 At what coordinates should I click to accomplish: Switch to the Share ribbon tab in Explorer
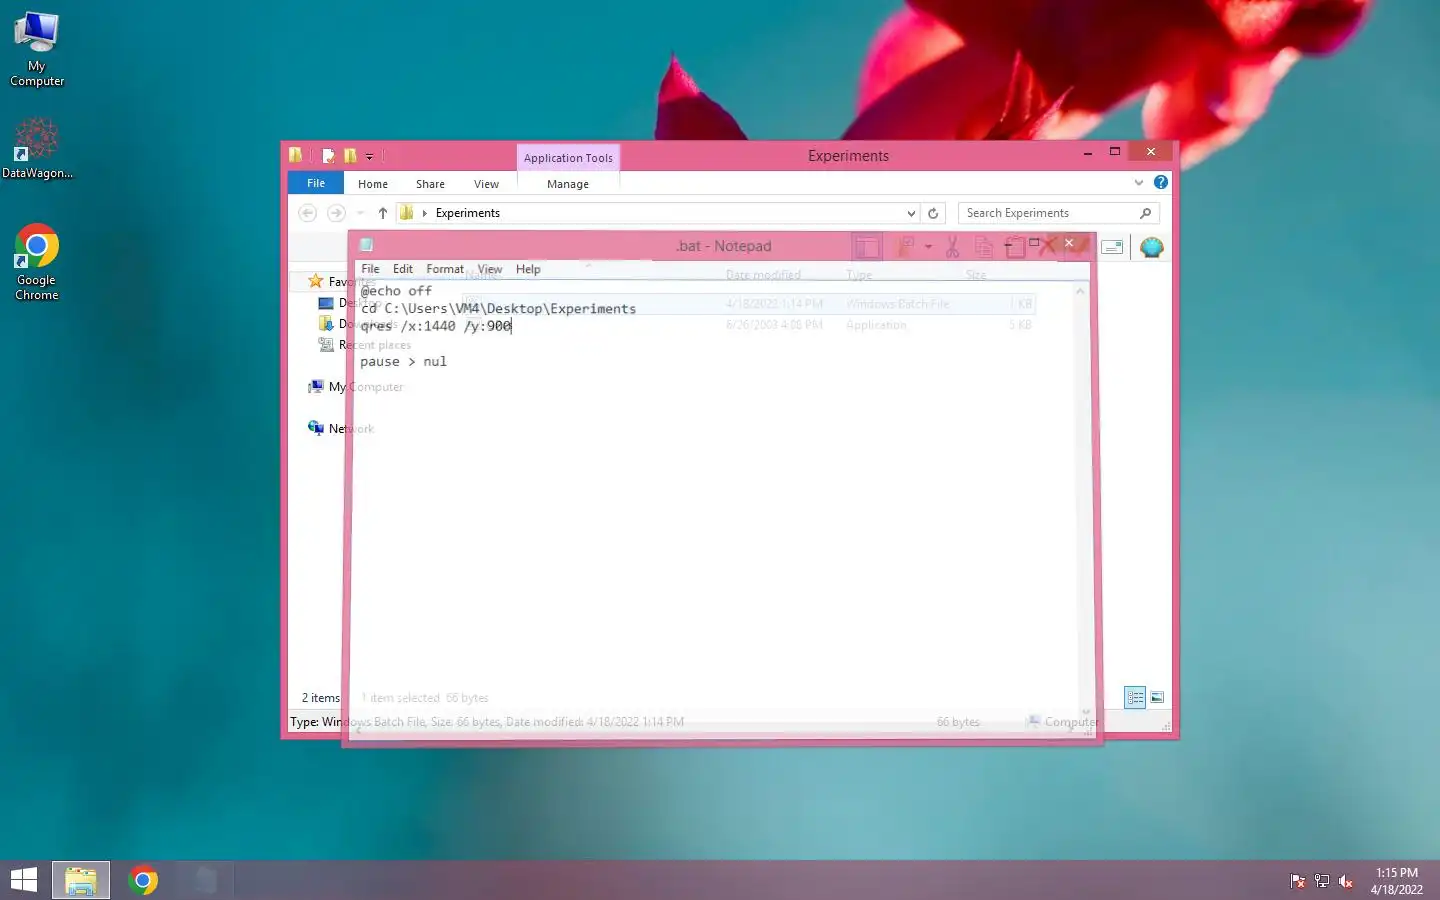click(x=430, y=184)
